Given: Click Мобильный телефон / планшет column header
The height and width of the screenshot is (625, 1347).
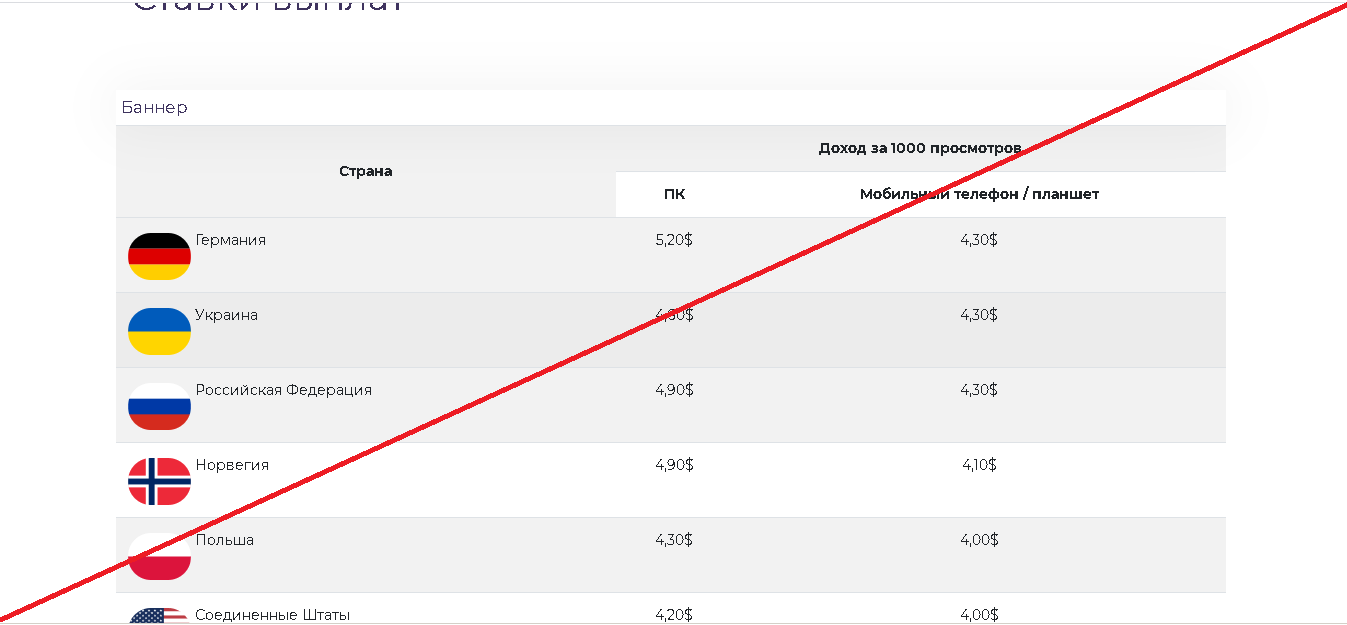Looking at the screenshot, I should (x=979, y=194).
